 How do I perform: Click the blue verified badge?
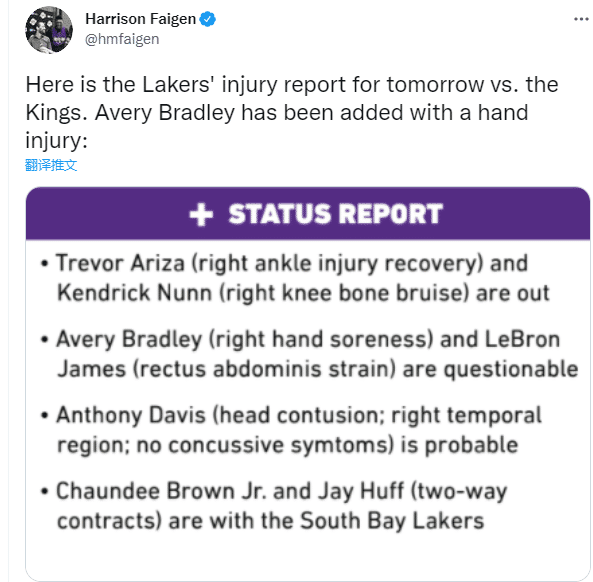208,19
